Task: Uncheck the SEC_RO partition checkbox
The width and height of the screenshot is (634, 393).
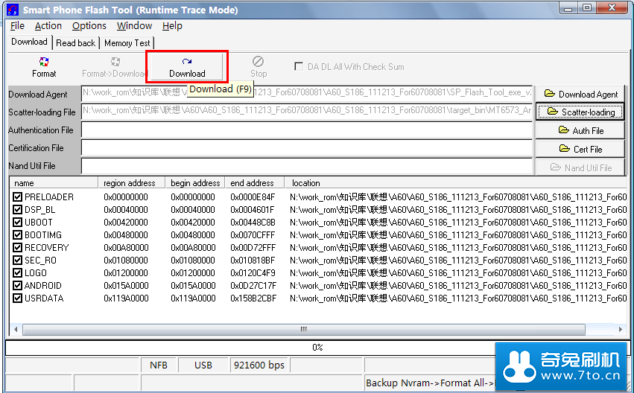Action: [17, 260]
